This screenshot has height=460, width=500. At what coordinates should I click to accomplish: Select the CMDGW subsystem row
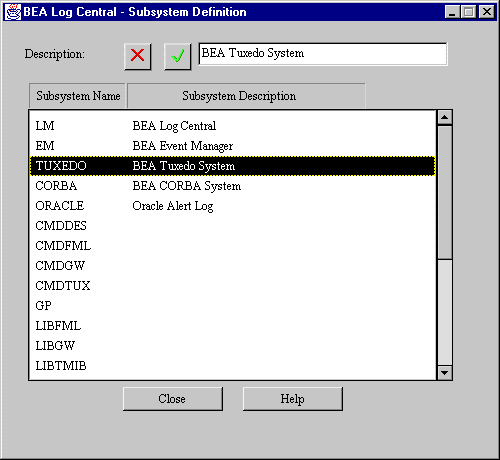[x=233, y=266]
